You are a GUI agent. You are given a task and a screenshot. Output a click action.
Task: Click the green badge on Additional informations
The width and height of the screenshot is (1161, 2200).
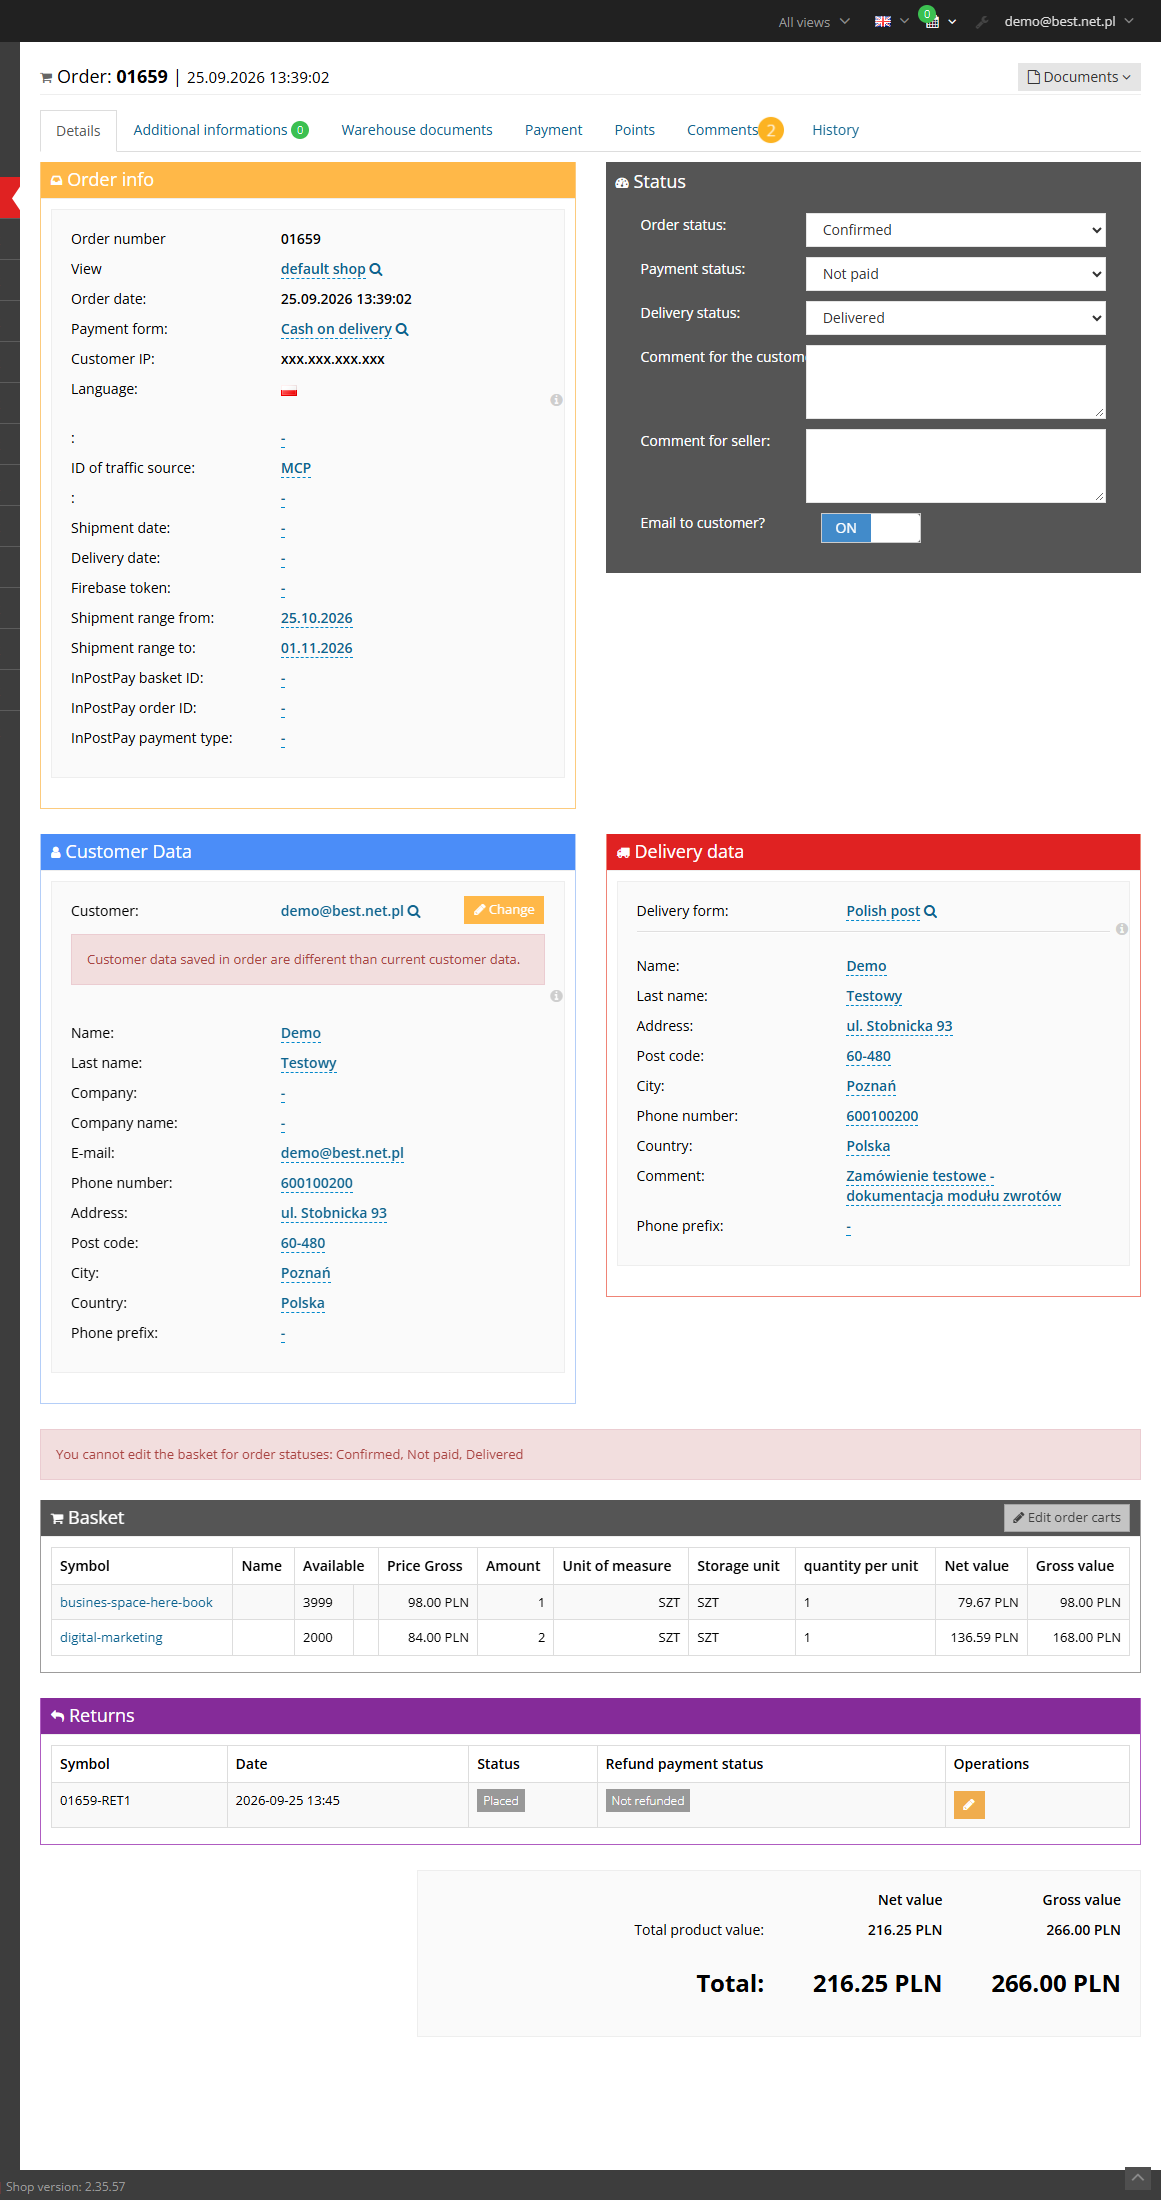[x=300, y=130]
